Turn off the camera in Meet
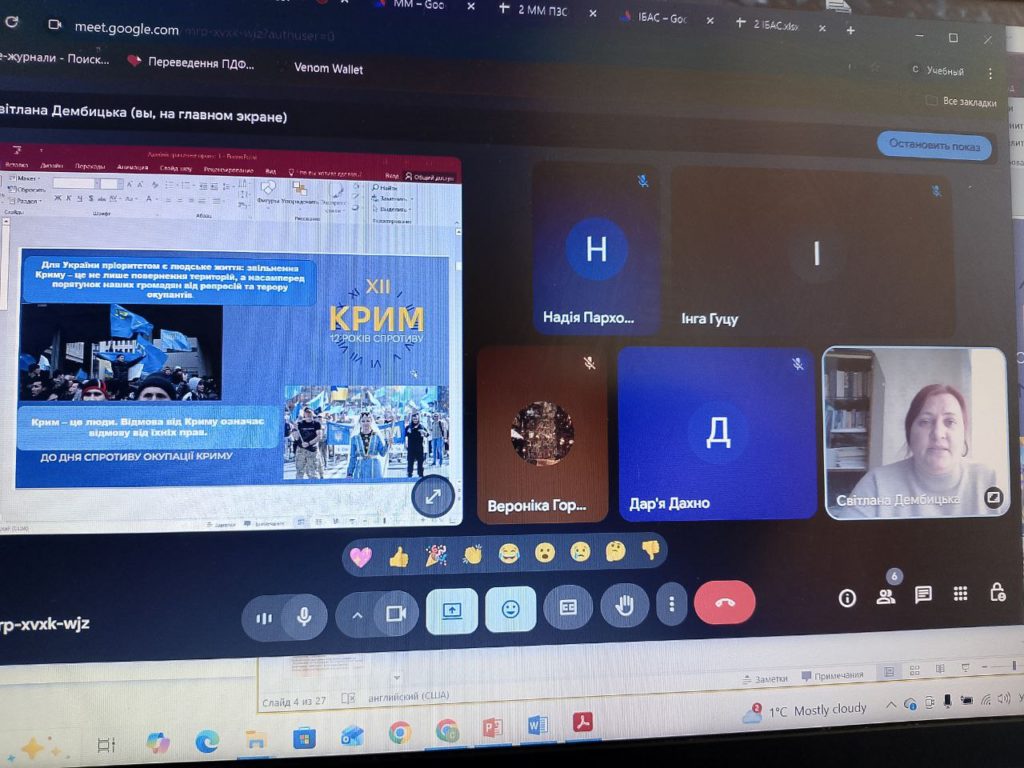Screen dimensions: 1024x768 click(x=395, y=614)
